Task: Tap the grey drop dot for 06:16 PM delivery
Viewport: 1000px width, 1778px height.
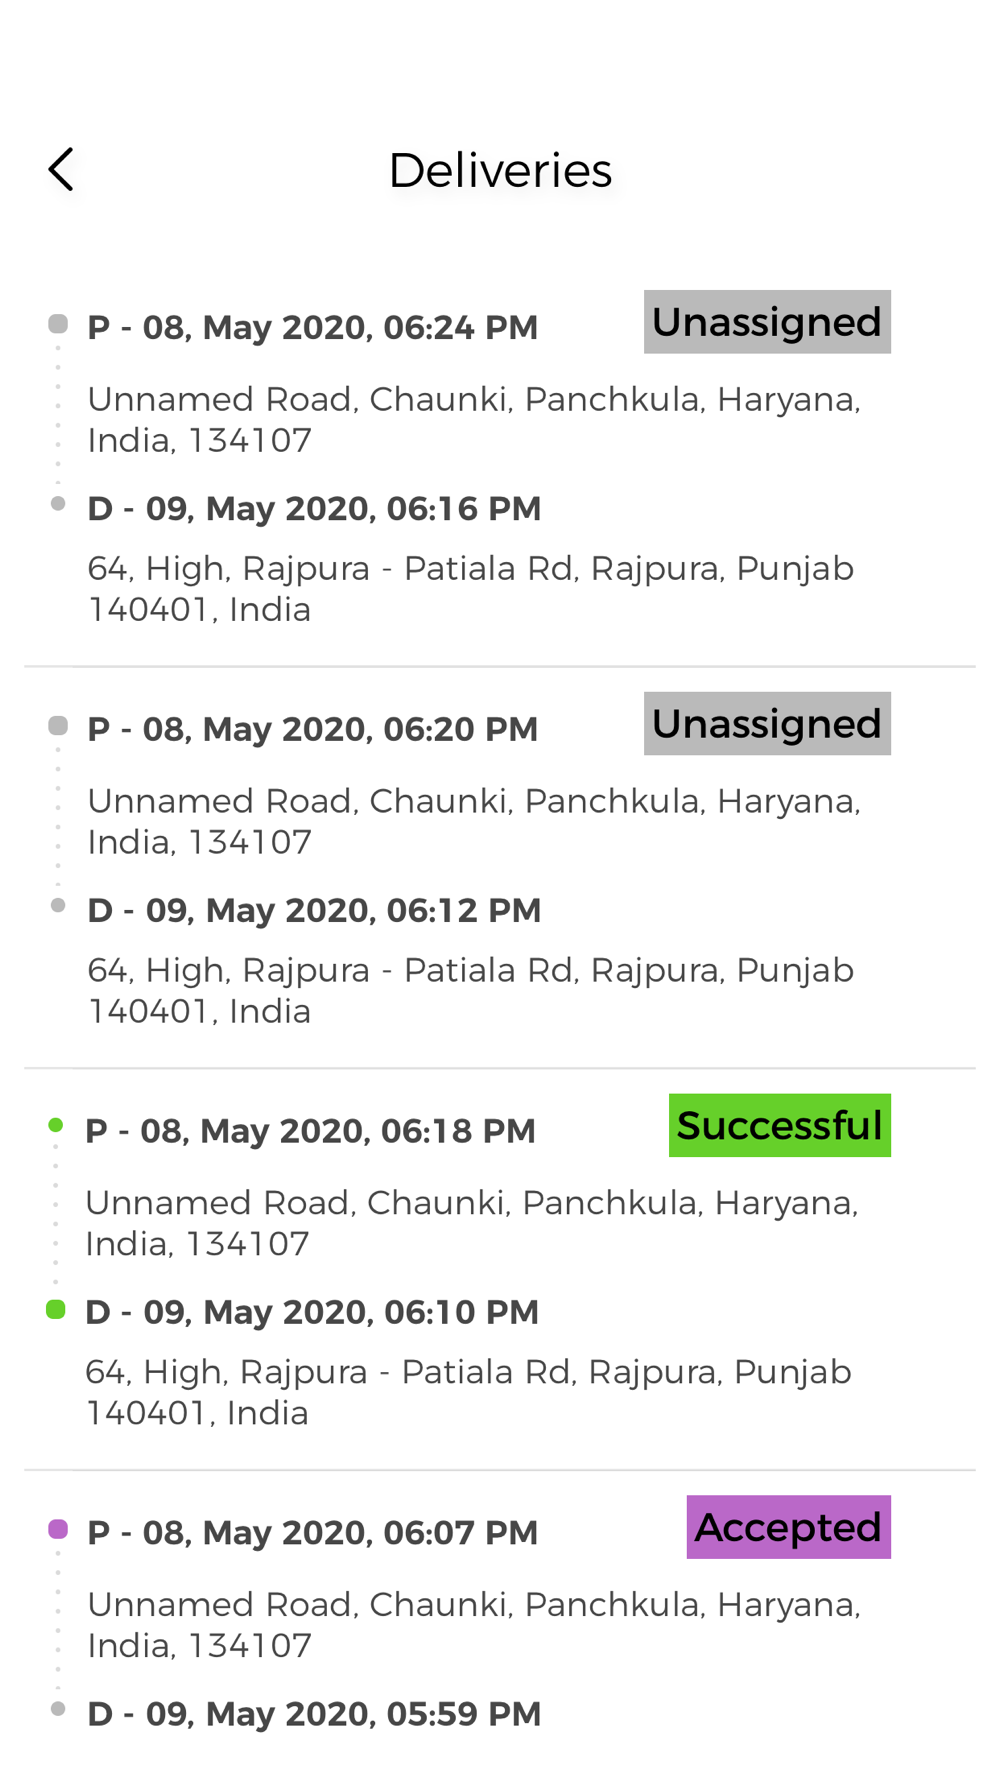Action: tap(58, 504)
